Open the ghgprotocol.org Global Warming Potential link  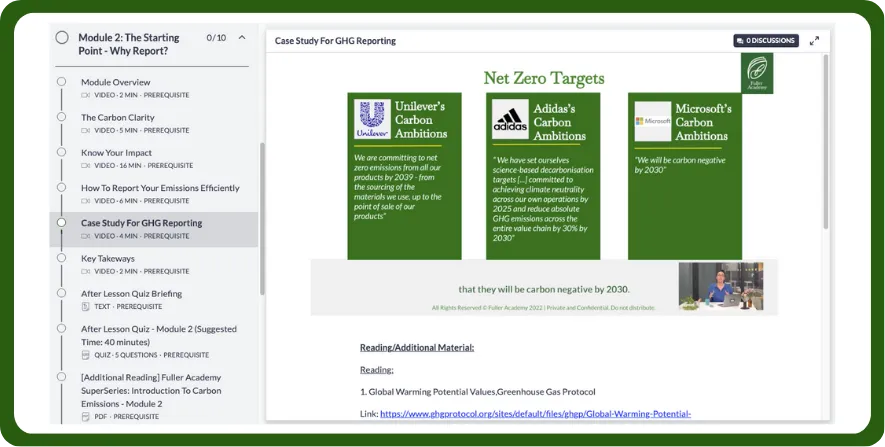tap(536, 414)
